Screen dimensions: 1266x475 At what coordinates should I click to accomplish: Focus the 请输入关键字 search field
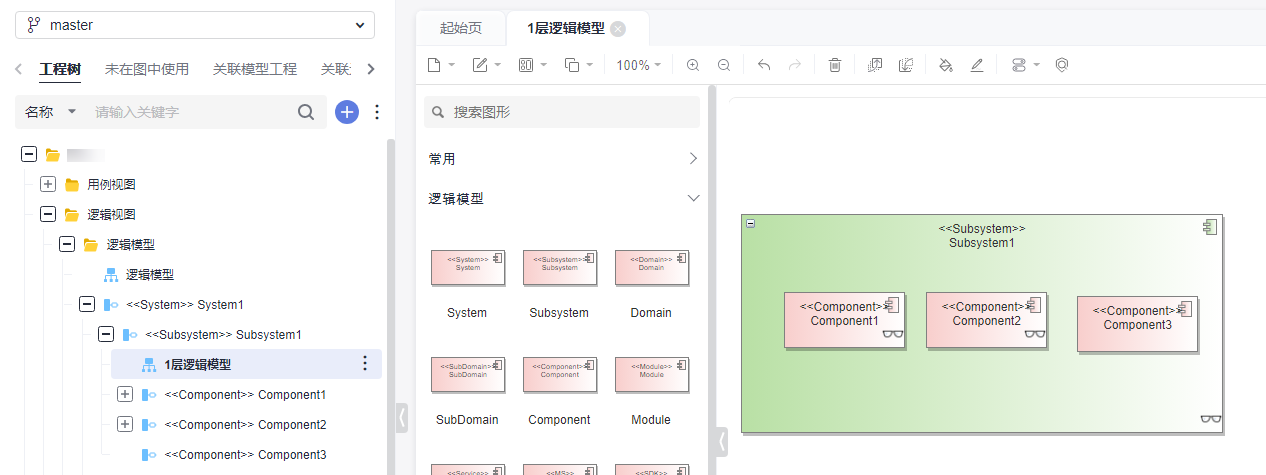click(190, 112)
